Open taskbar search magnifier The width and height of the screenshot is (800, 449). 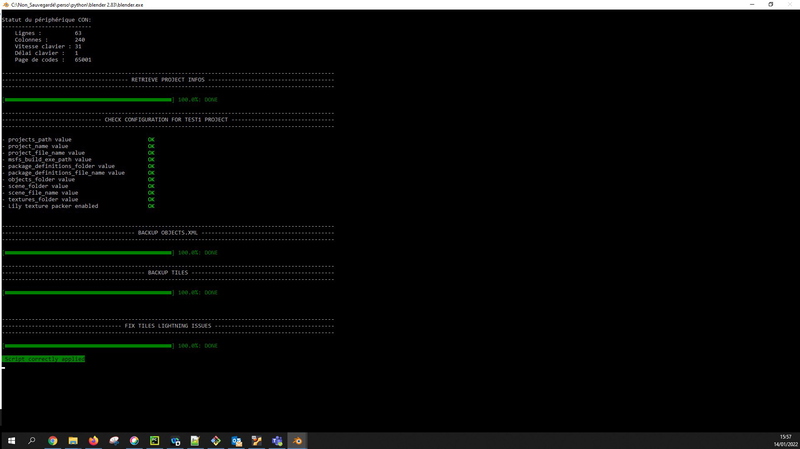tap(31, 440)
